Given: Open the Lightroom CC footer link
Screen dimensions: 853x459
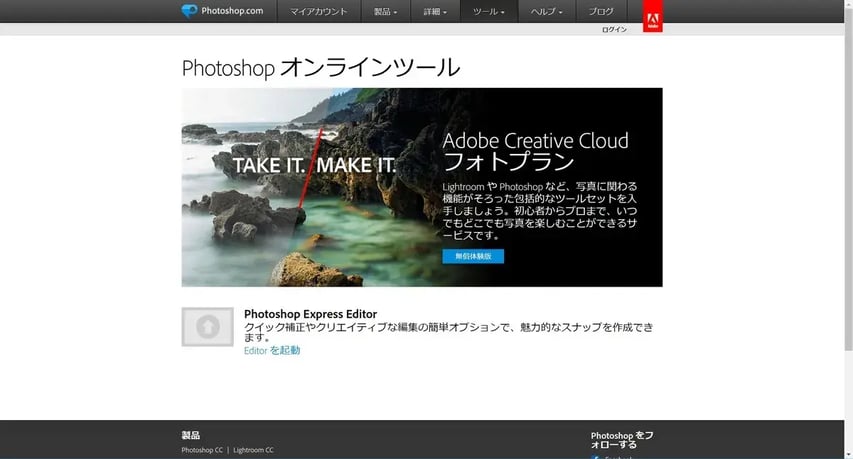Looking at the screenshot, I should point(254,450).
